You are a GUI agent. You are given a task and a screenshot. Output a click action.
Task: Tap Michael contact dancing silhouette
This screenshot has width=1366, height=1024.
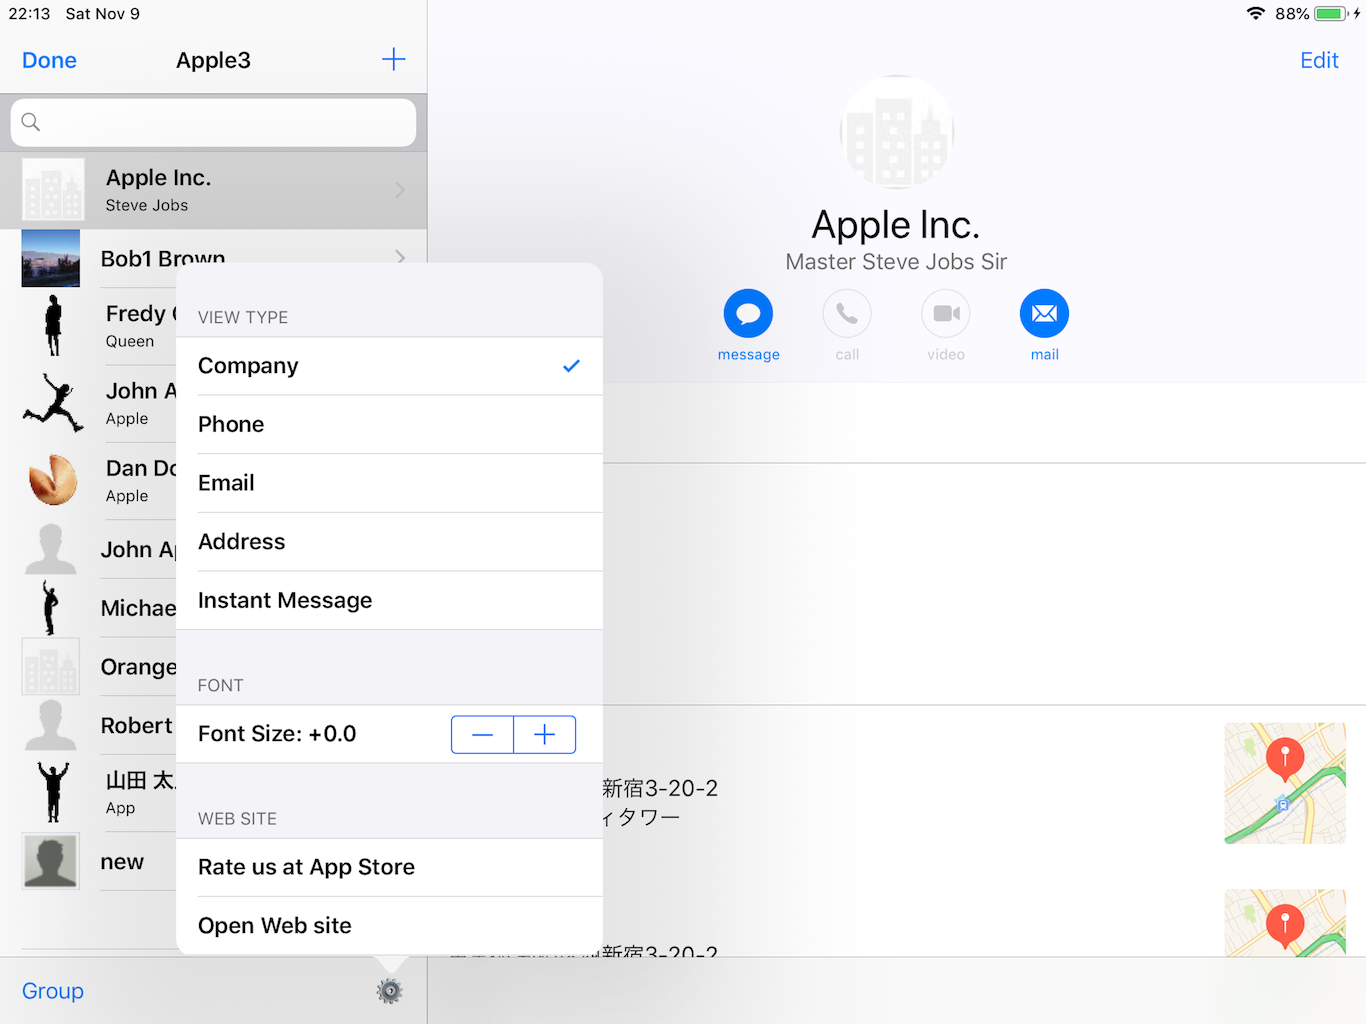pyautogui.click(x=50, y=607)
